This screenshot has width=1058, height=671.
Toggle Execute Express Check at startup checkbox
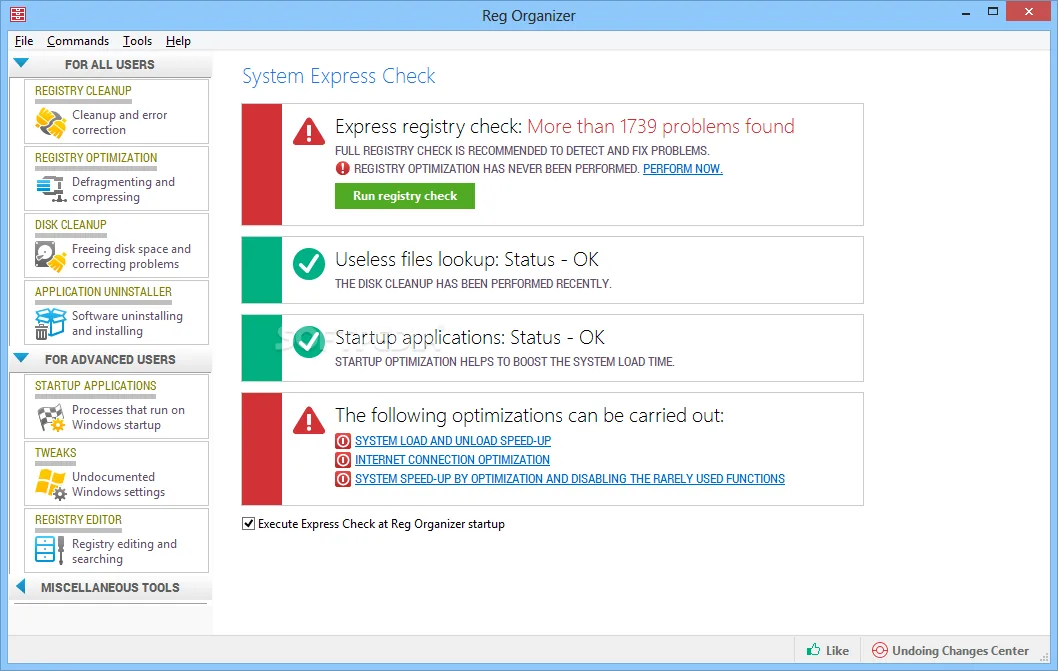pyautogui.click(x=248, y=524)
